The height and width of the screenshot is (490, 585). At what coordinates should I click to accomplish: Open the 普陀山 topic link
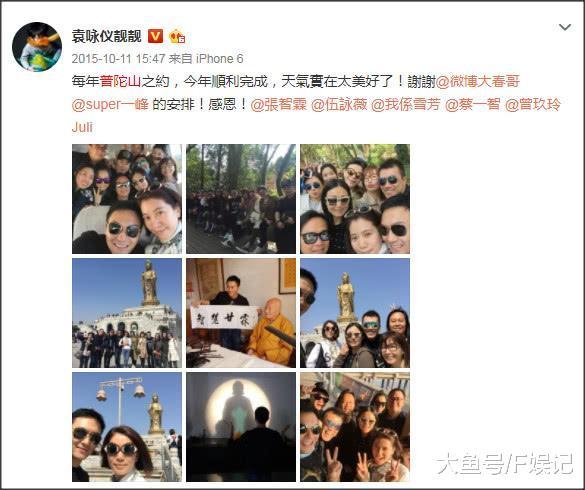click(120, 81)
